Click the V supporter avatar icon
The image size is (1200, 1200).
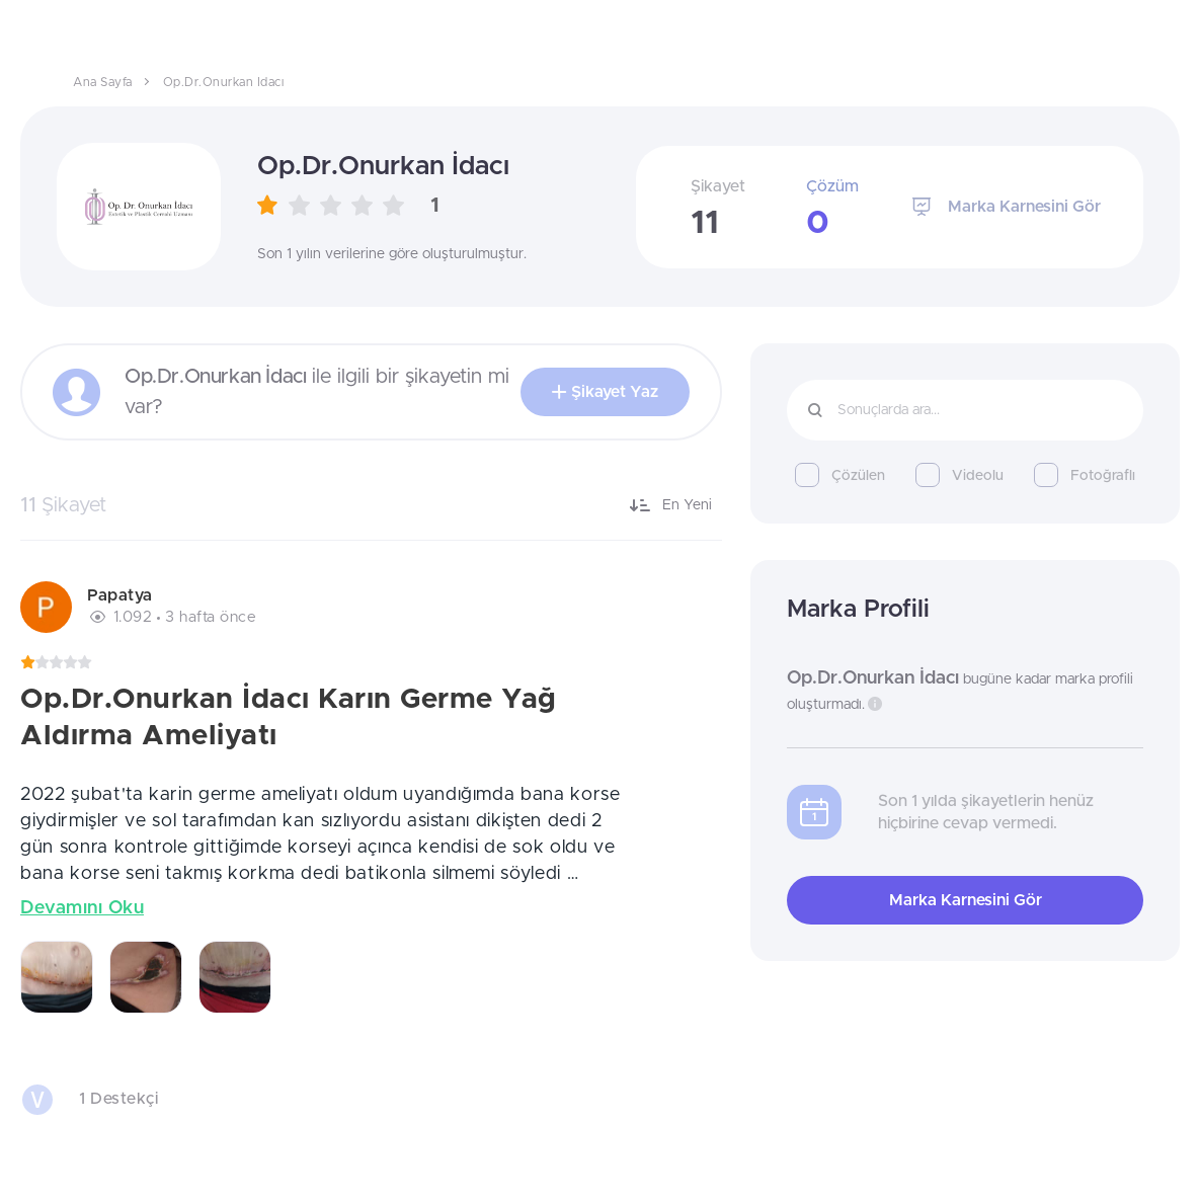pyautogui.click(x=37, y=1100)
